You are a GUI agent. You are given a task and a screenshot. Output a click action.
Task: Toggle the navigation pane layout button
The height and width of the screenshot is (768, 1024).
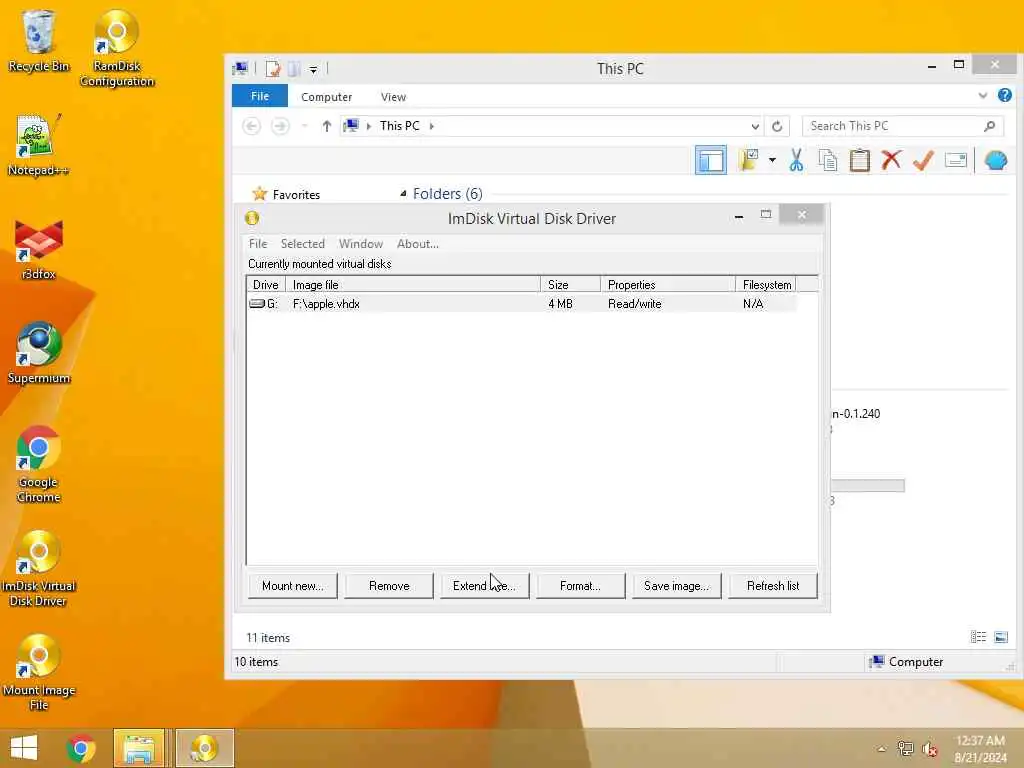tap(711, 160)
